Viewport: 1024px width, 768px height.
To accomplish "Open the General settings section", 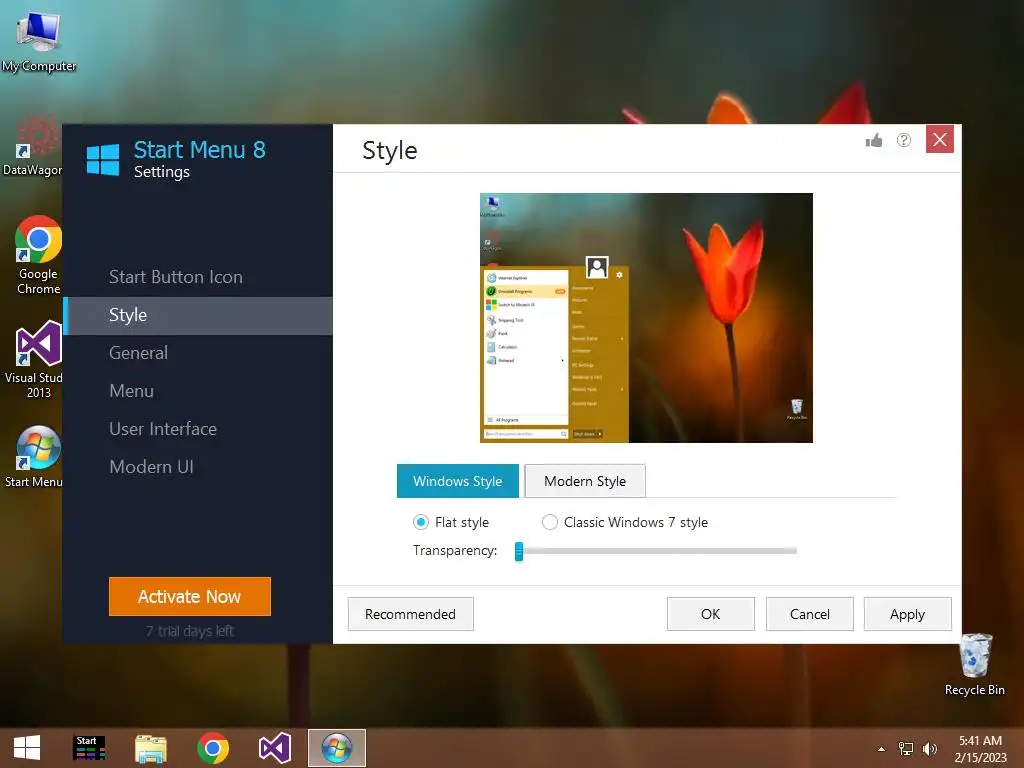I will pos(198,353).
